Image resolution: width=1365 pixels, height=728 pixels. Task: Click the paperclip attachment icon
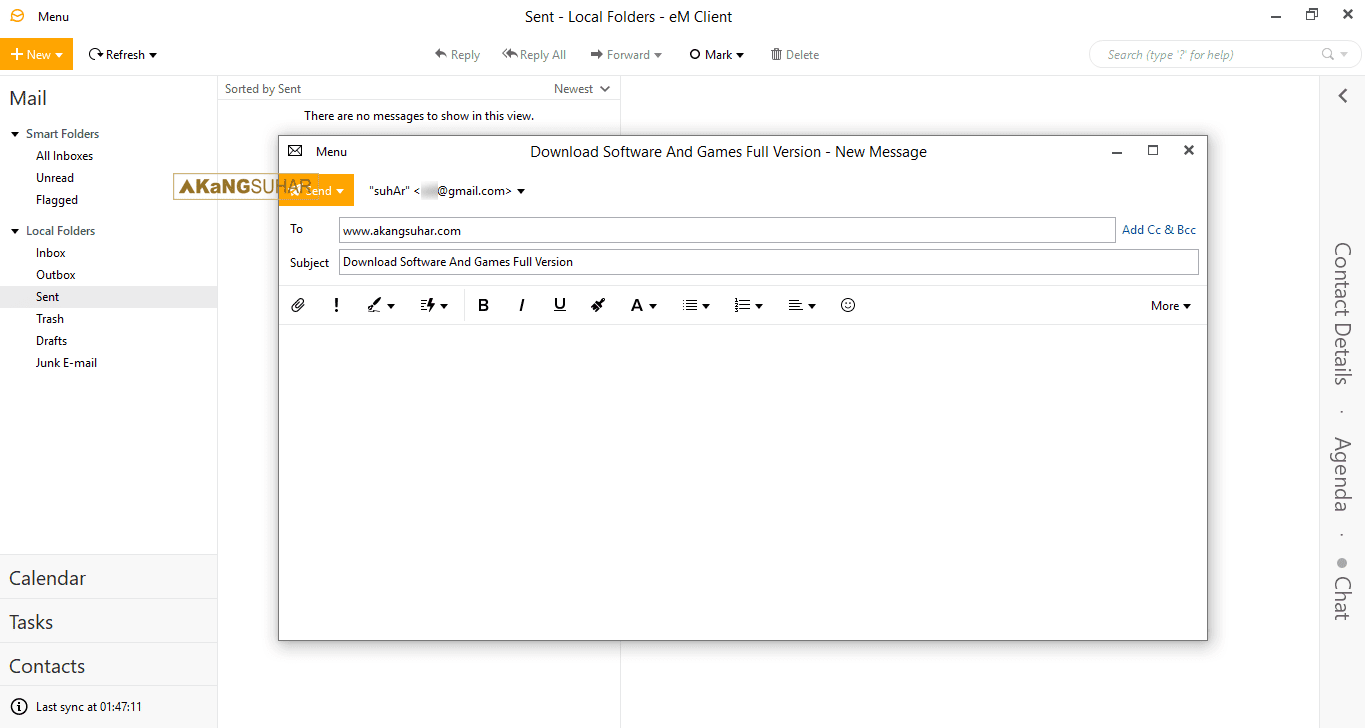[298, 305]
